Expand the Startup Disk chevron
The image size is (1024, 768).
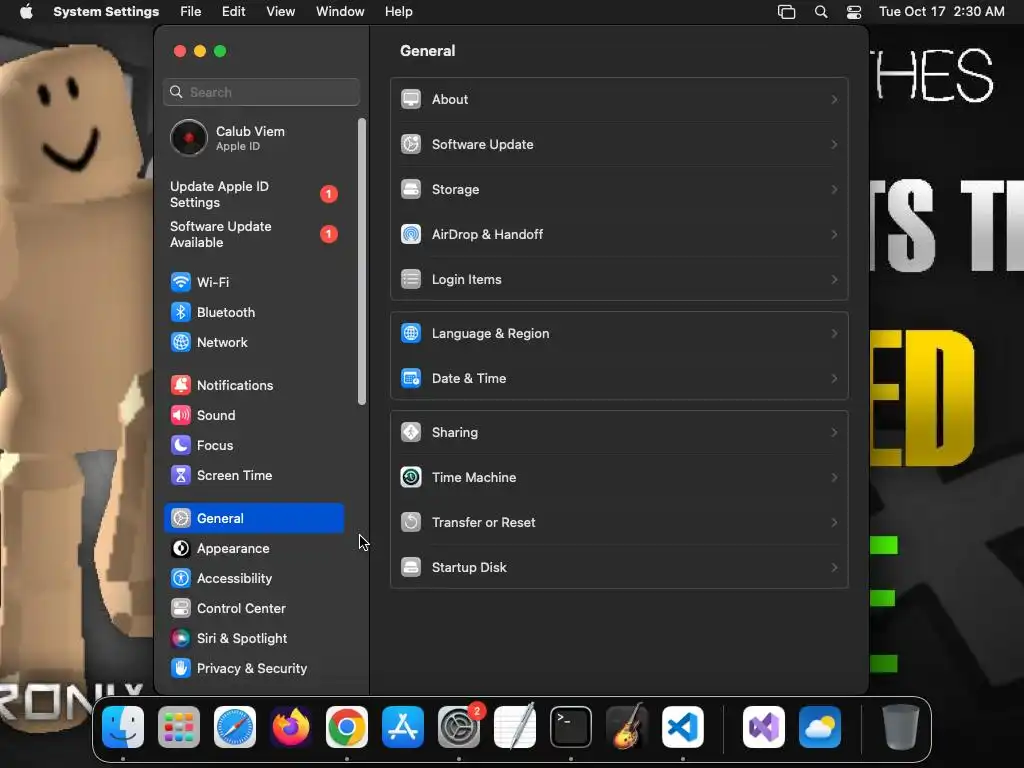tap(834, 568)
